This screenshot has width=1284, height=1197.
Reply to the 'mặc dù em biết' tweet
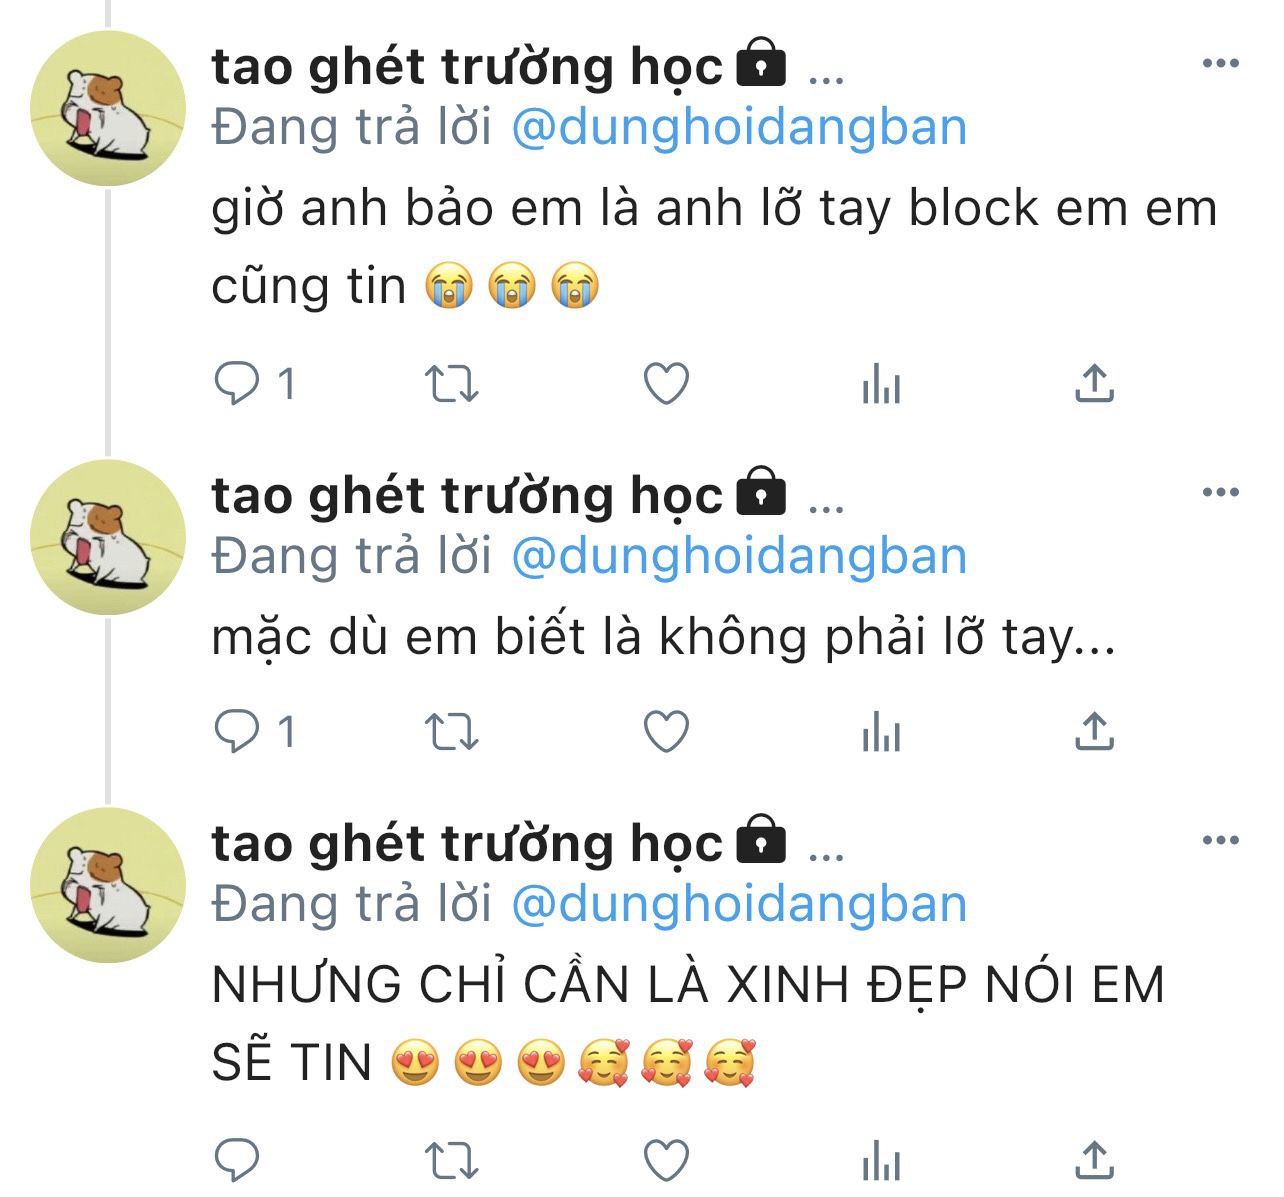[x=237, y=732]
